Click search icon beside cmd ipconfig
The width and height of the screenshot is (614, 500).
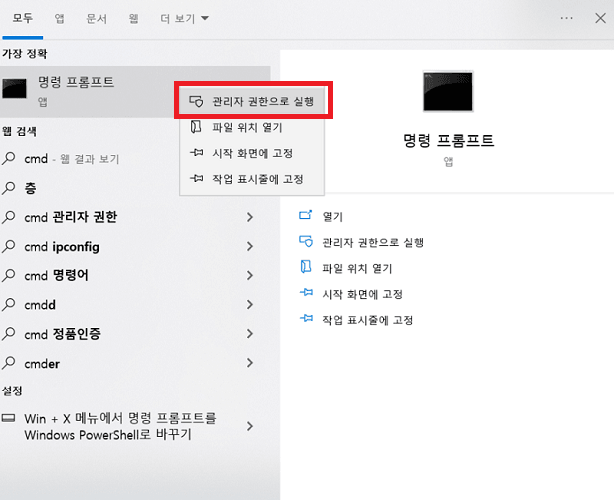9,246
